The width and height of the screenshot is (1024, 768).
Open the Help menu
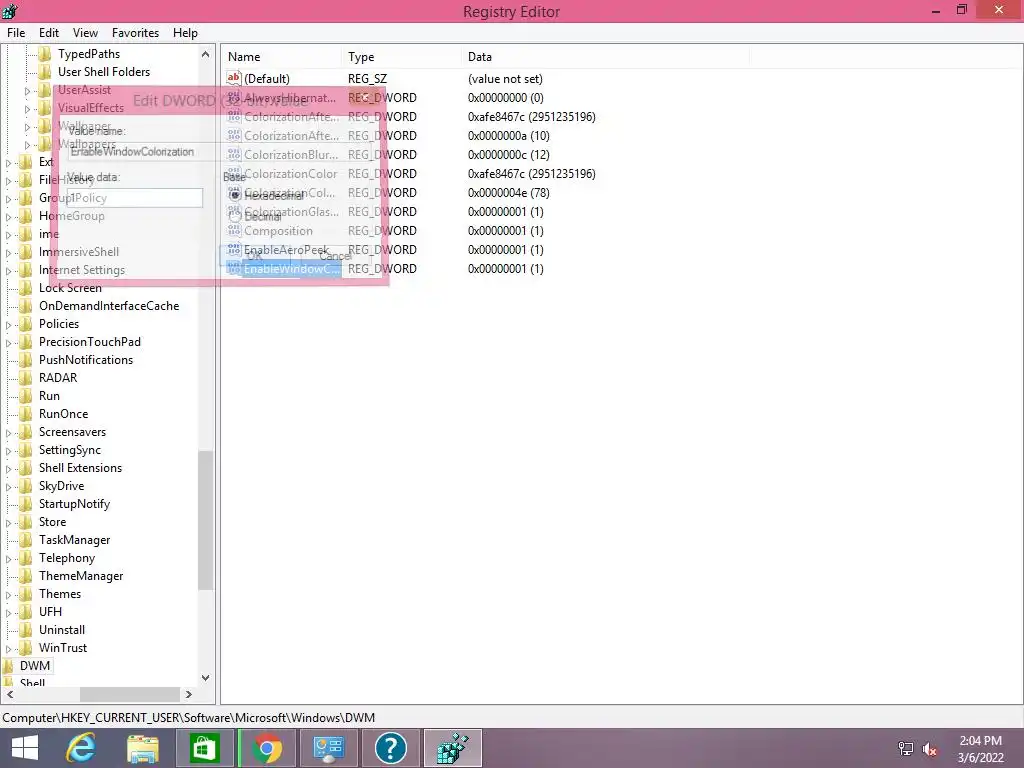pos(185,33)
